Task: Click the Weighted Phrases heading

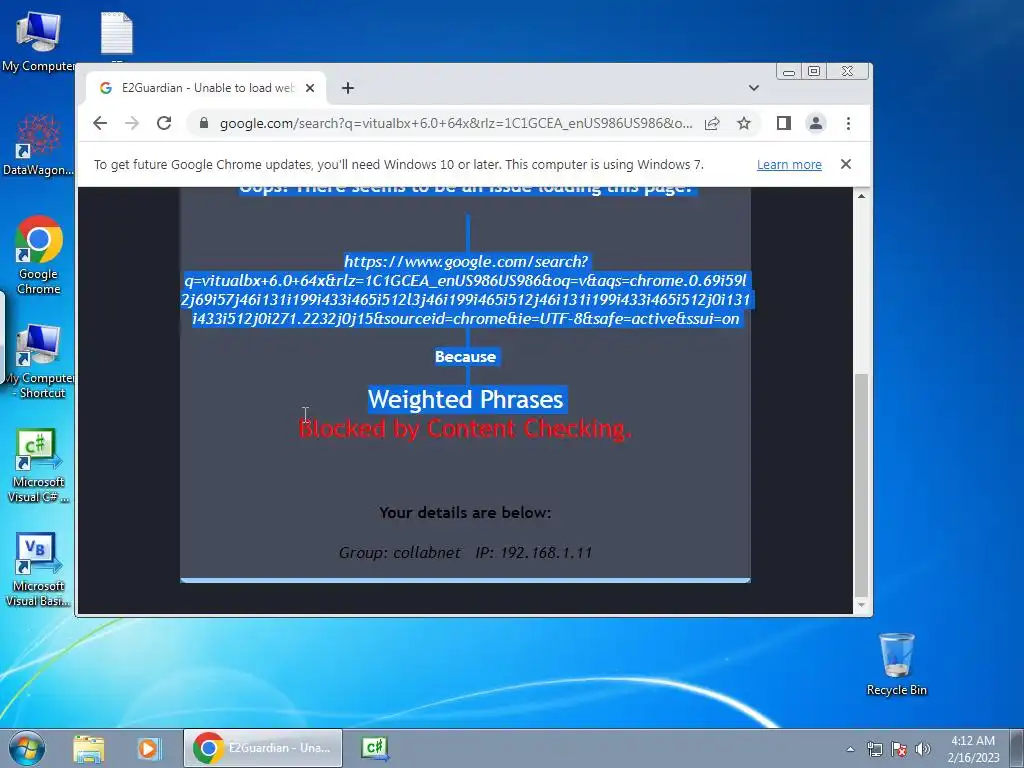Action: 466,399
